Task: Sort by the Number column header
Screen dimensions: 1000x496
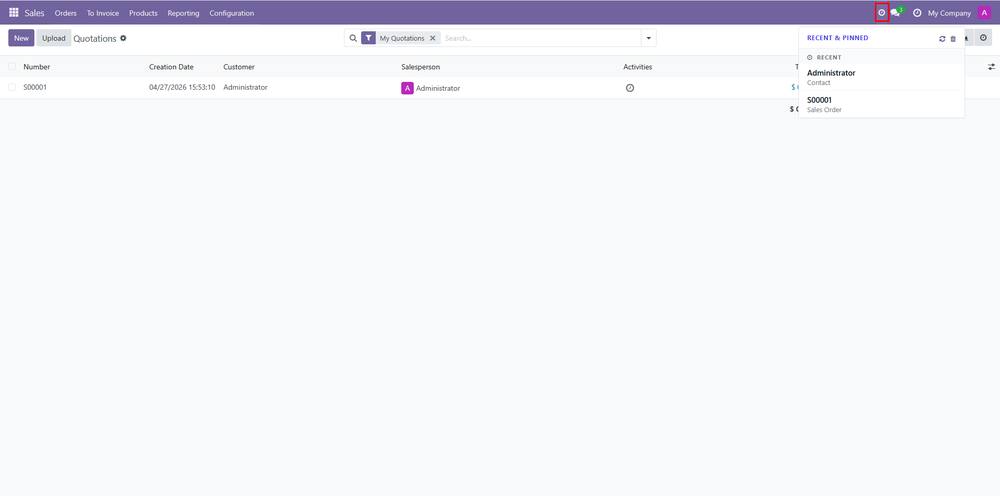Action: 36,67
